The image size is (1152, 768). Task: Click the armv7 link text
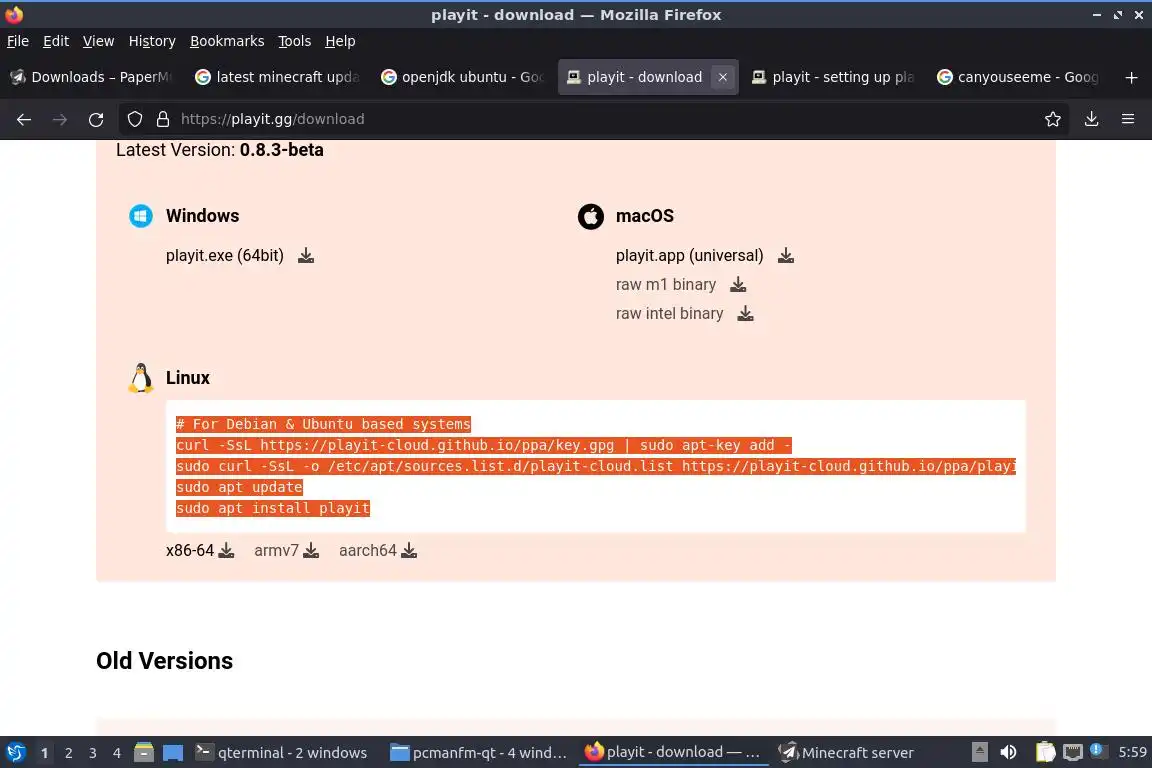276,550
